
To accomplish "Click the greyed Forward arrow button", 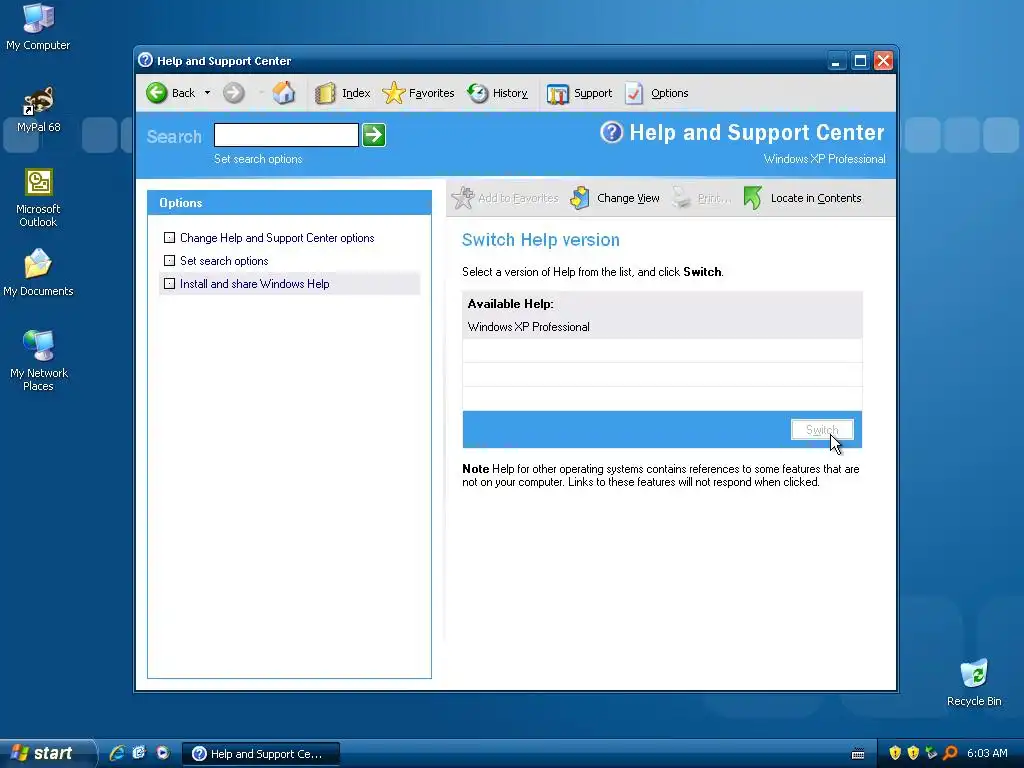I will (233, 93).
